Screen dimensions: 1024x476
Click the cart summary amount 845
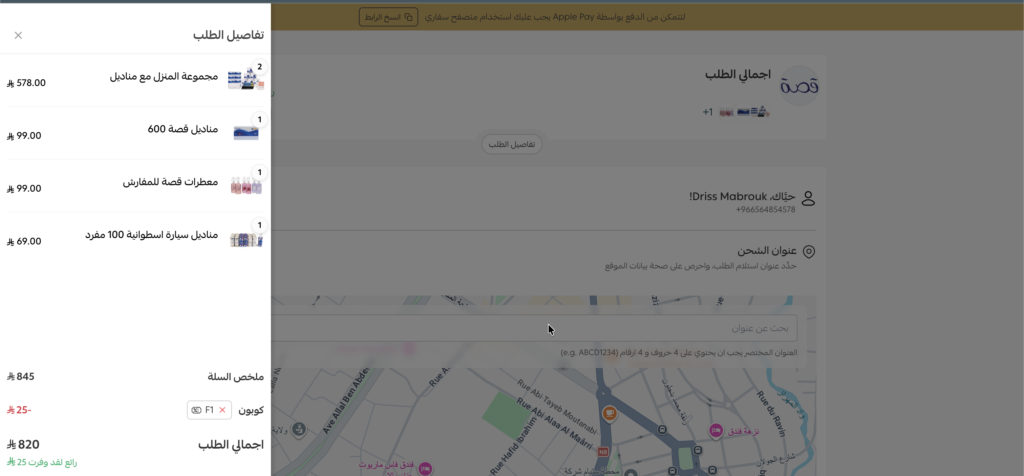(x=21, y=377)
